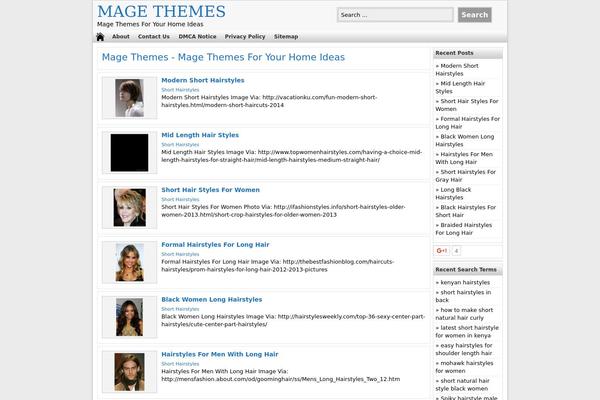Open the Black Women Long Hairstyles post title
600x400 pixels.
coord(212,299)
